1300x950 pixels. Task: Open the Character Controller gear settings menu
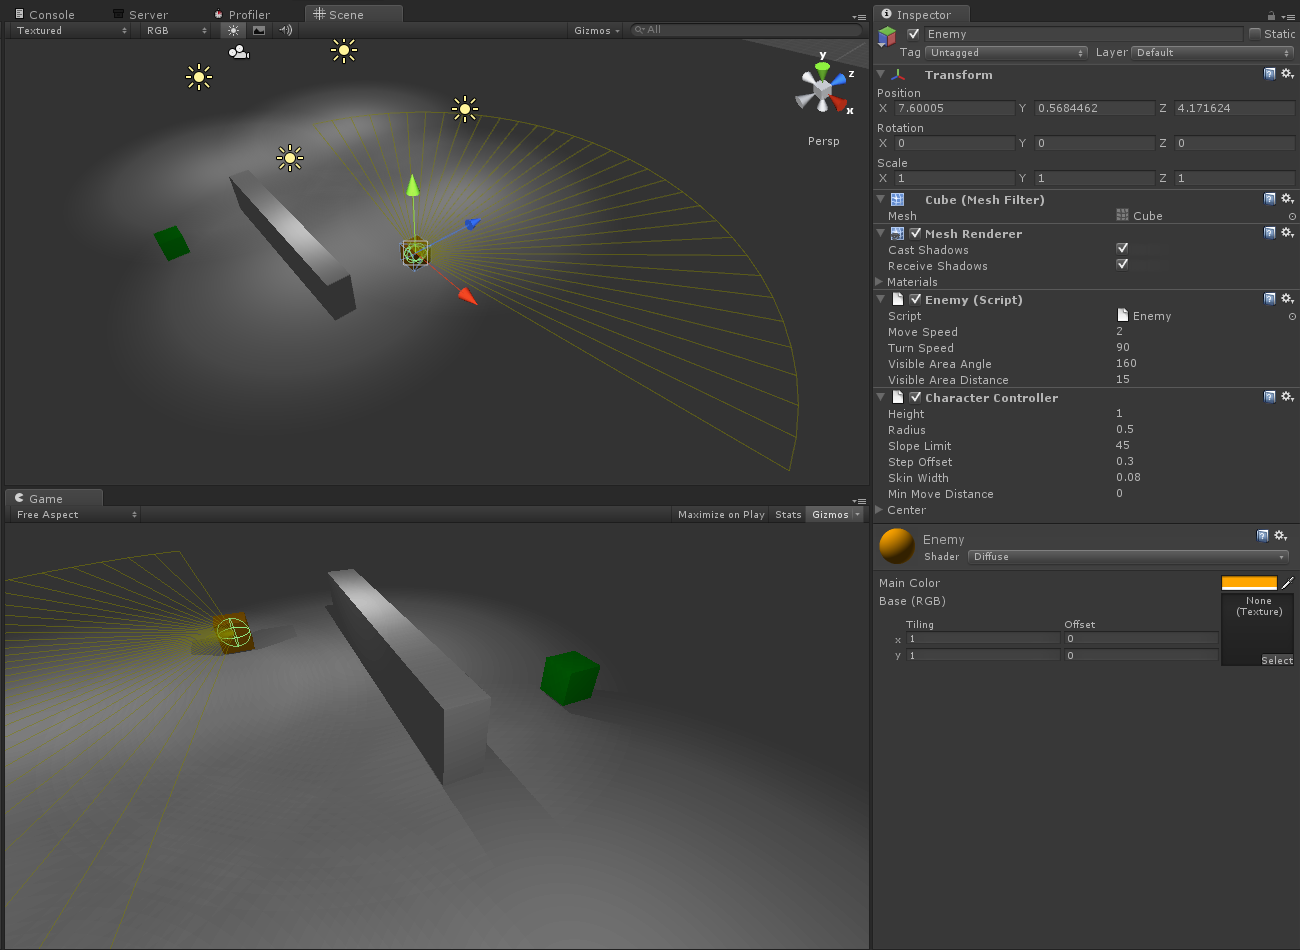(1287, 397)
